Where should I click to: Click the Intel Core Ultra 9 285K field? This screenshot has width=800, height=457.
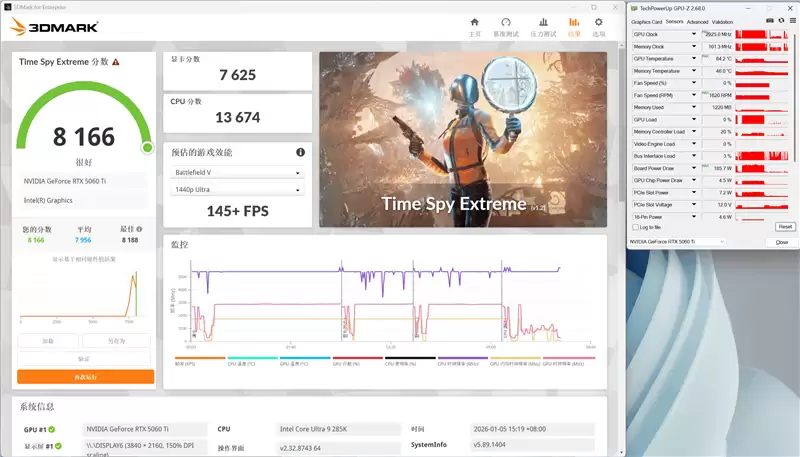[x=339, y=429]
